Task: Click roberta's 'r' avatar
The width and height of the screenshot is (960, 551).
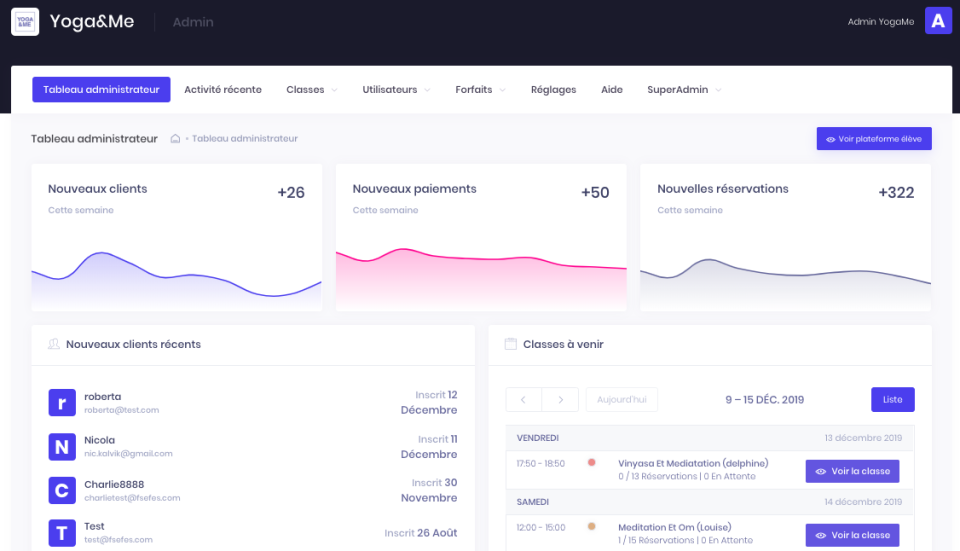Action: point(62,402)
